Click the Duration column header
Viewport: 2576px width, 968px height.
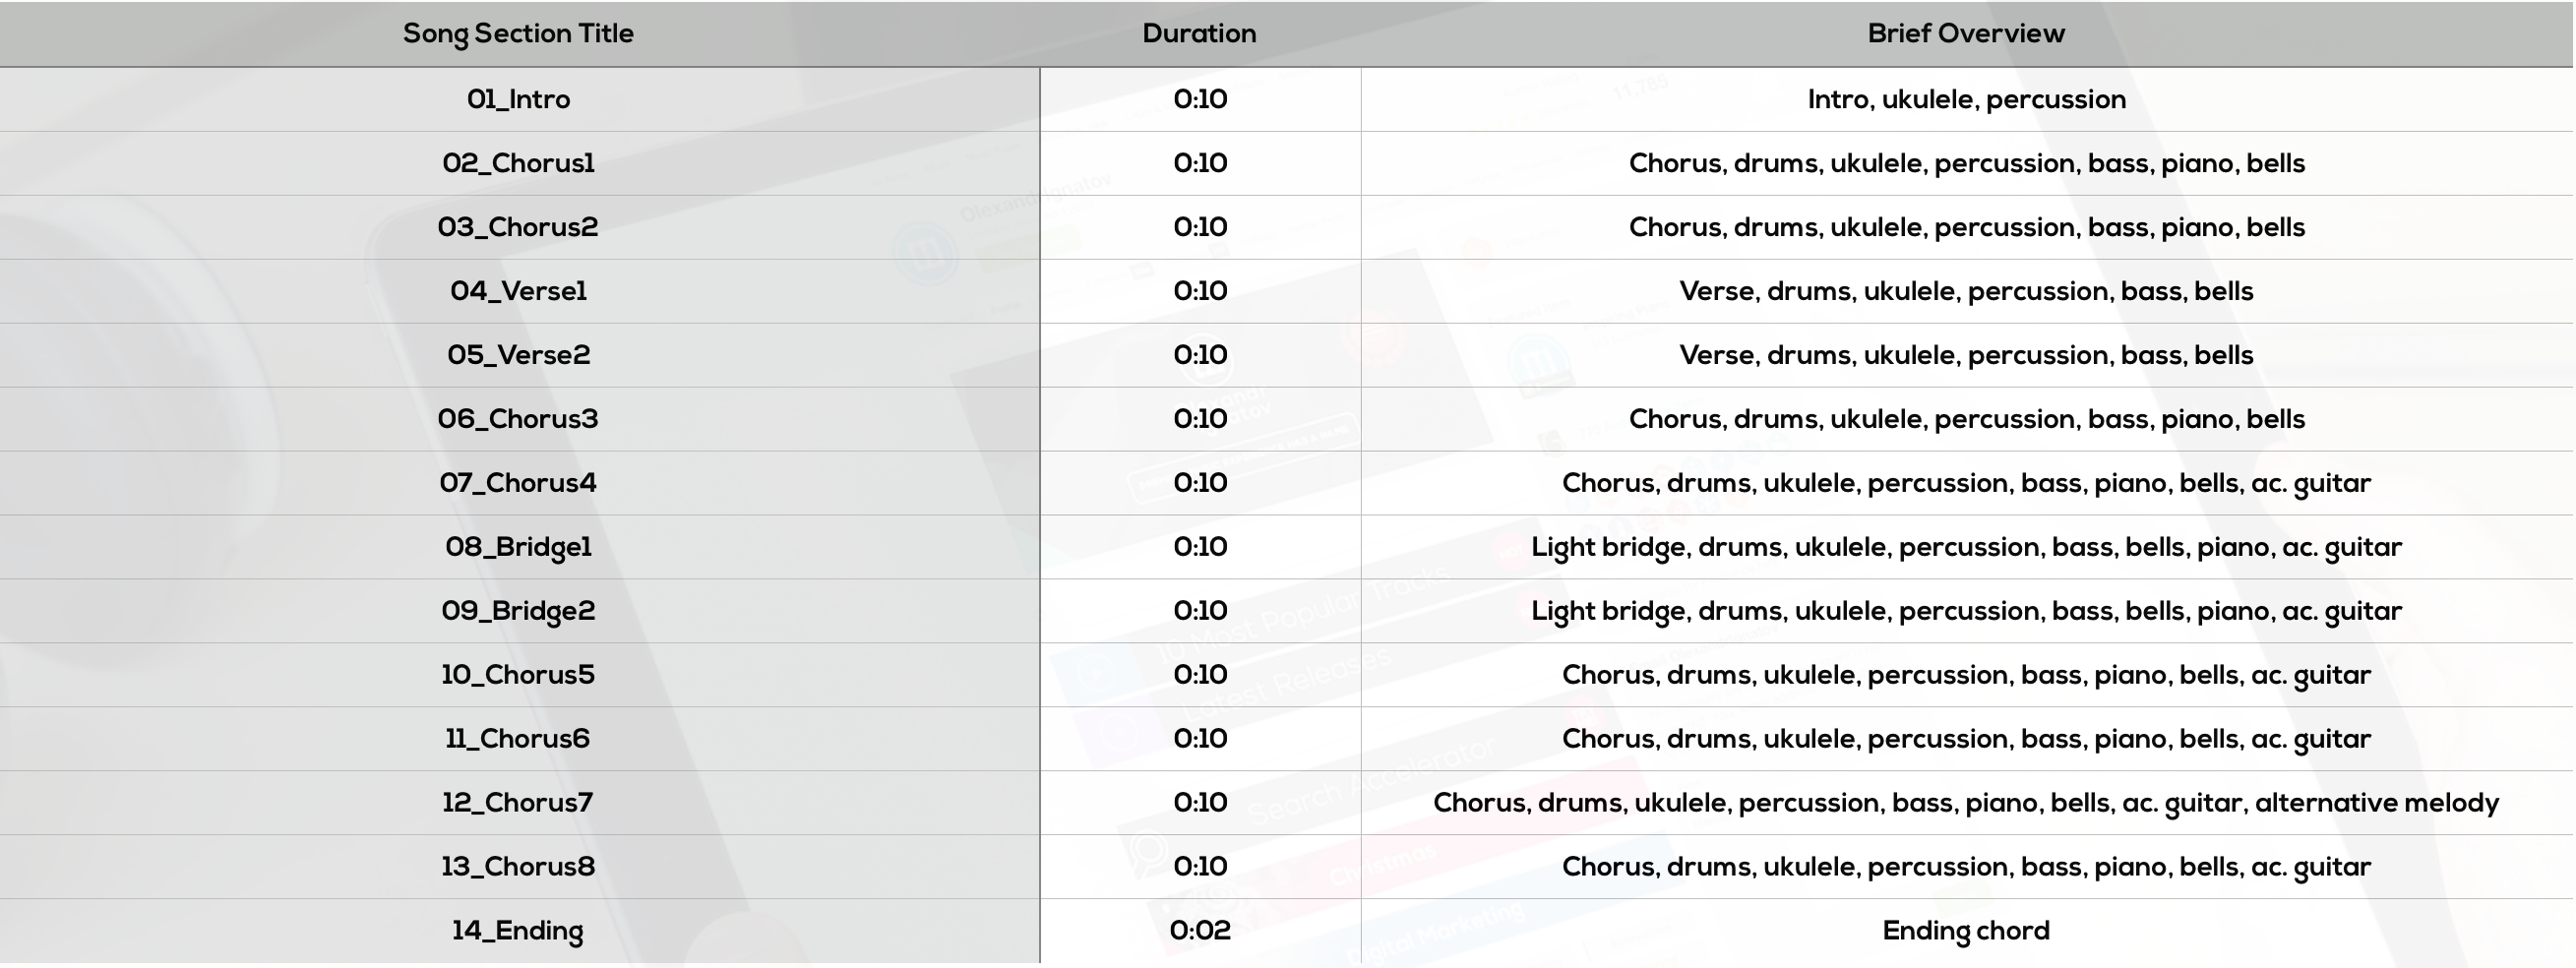(1199, 33)
